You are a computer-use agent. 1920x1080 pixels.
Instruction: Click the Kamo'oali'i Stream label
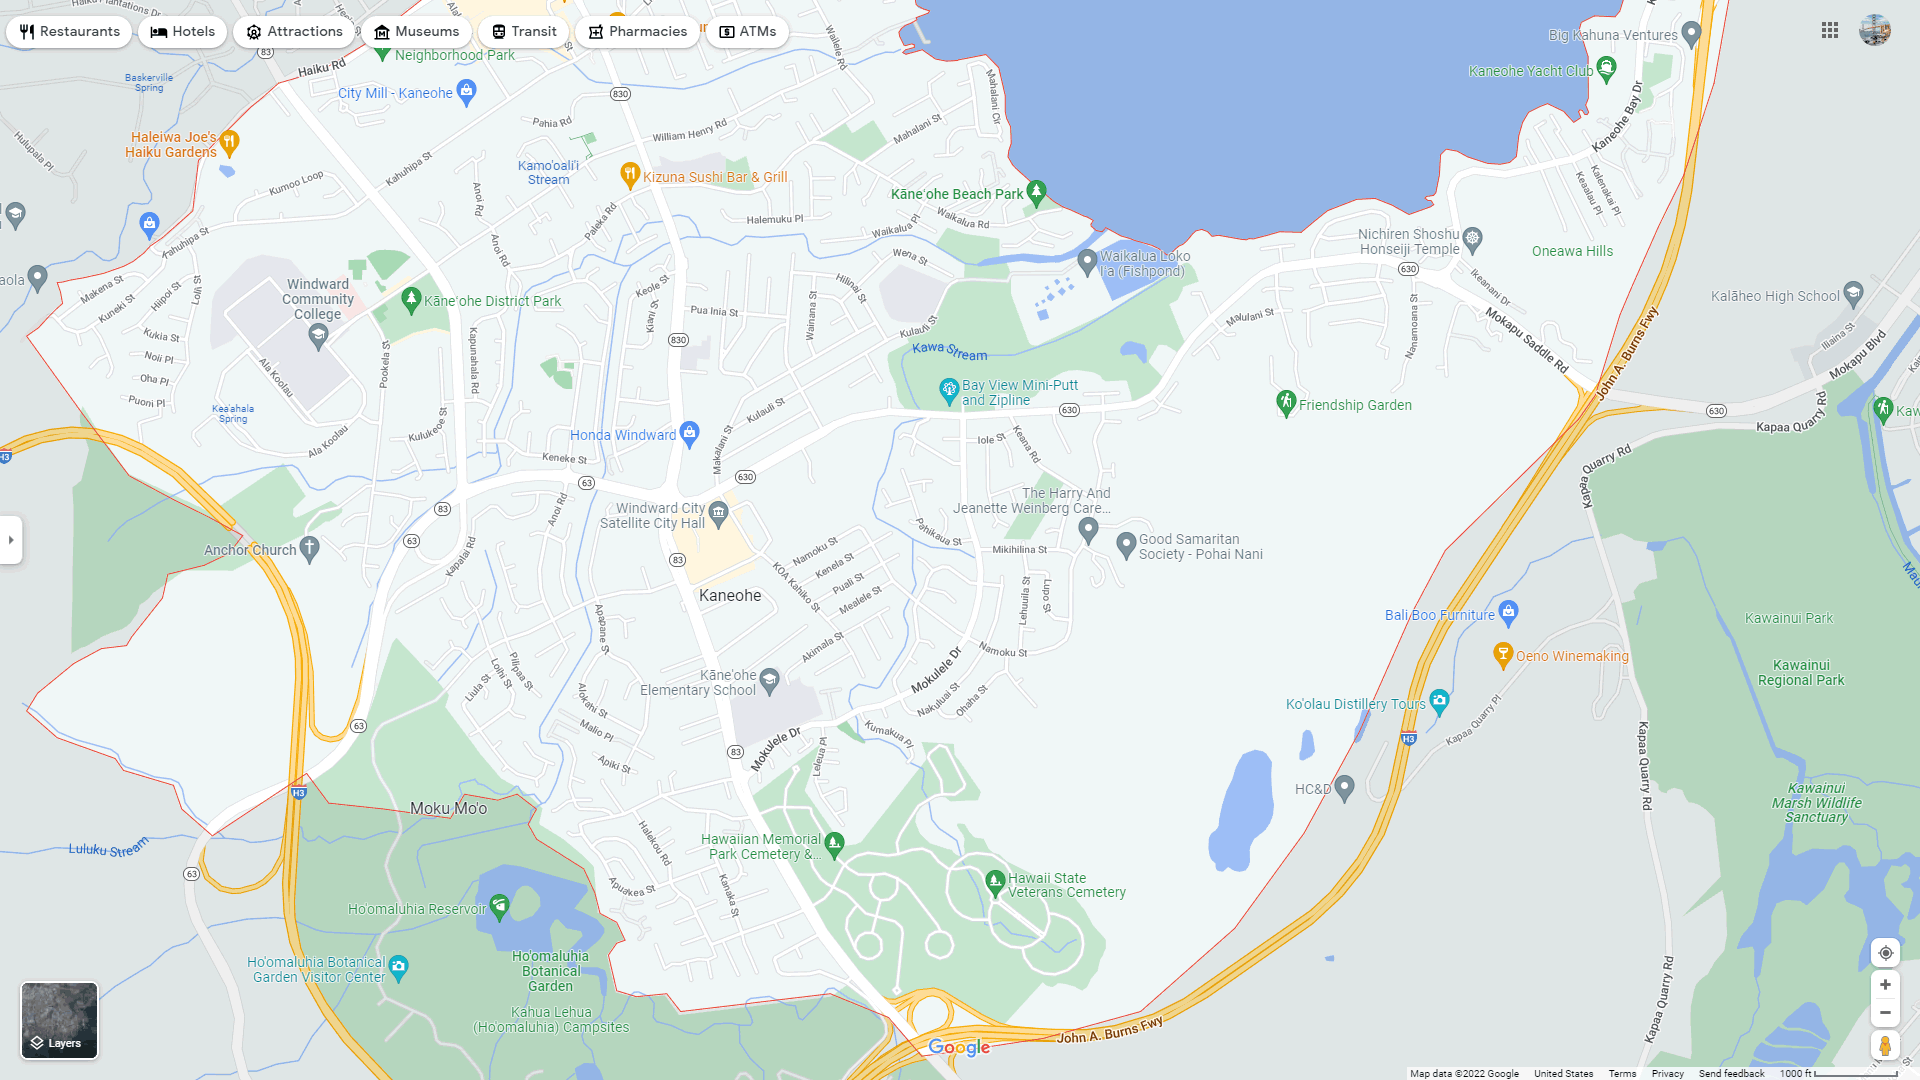click(548, 173)
